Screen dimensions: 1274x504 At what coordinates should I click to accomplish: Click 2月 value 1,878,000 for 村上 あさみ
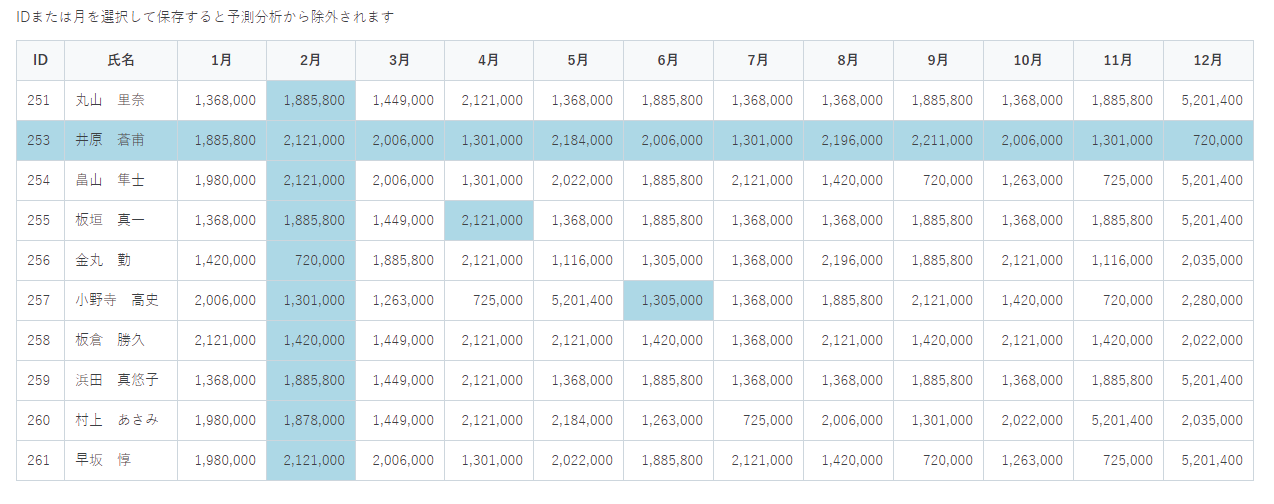click(x=313, y=420)
